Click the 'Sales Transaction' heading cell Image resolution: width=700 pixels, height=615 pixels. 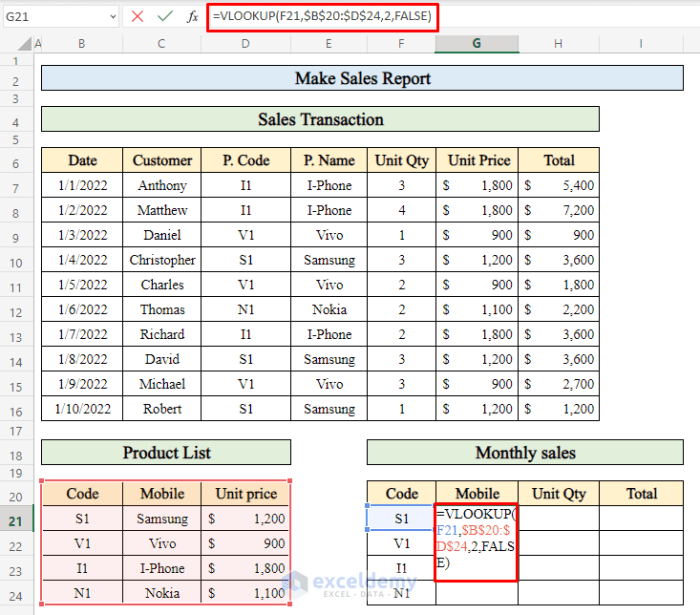click(321, 119)
